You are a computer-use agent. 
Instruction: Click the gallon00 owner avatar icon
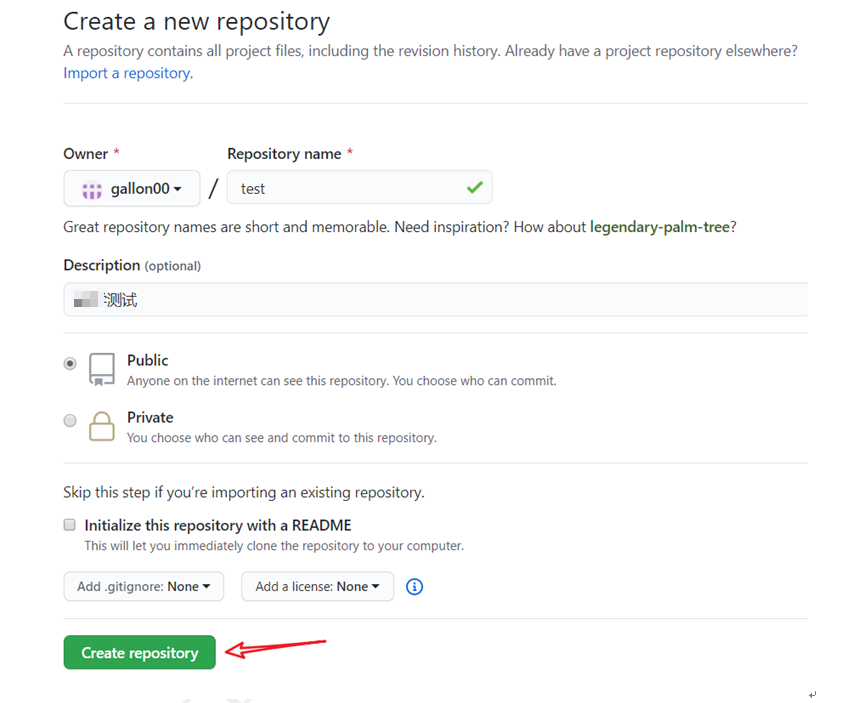(x=92, y=189)
